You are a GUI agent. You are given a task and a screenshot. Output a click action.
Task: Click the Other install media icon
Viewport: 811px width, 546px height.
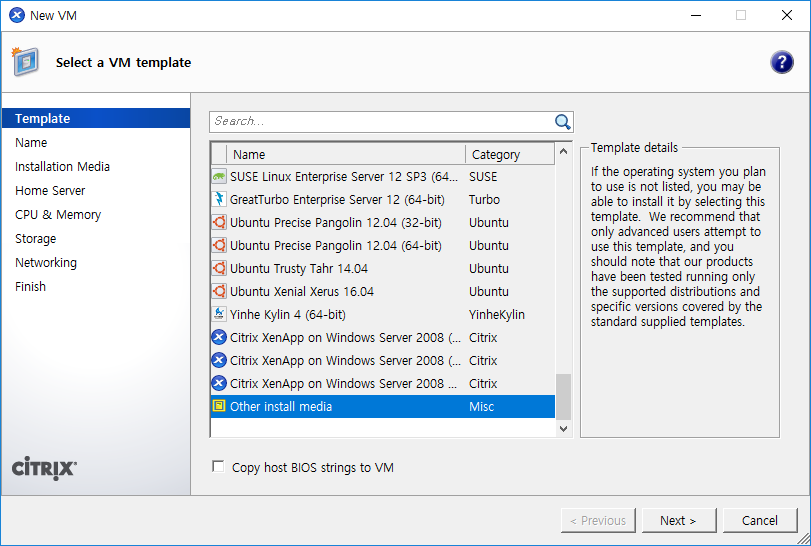pyautogui.click(x=219, y=406)
